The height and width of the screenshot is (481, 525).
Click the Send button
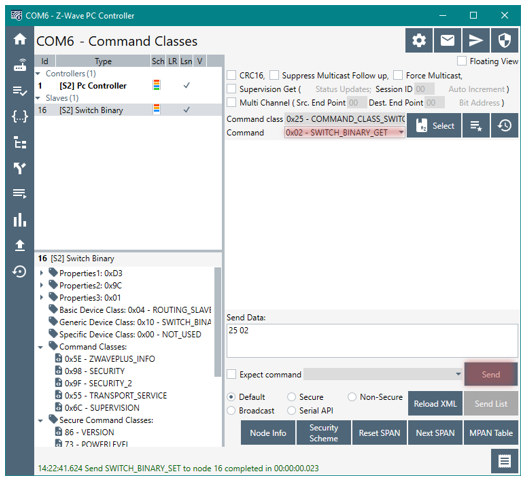(x=491, y=374)
